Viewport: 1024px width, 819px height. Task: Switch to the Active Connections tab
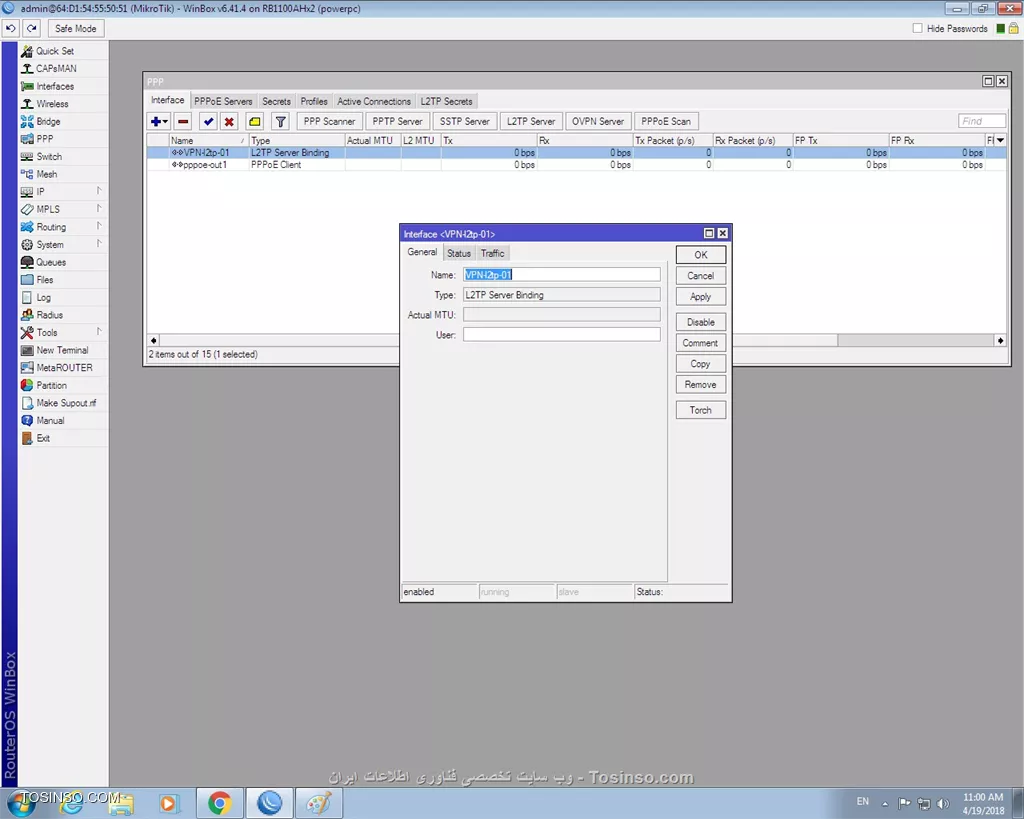tap(374, 101)
